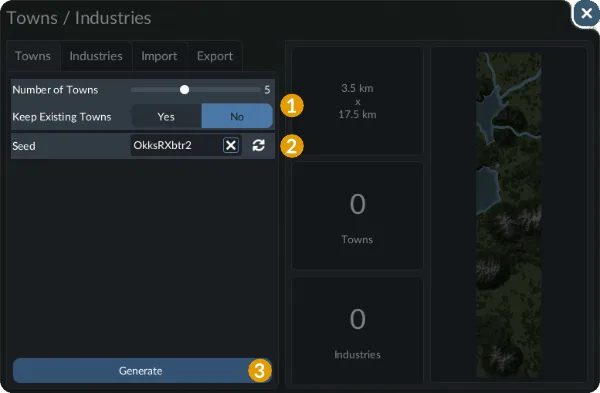Click the '3.5 km x 17.5 km' map size text
Image resolution: width=600 pixels, height=393 pixels.
click(357, 101)
